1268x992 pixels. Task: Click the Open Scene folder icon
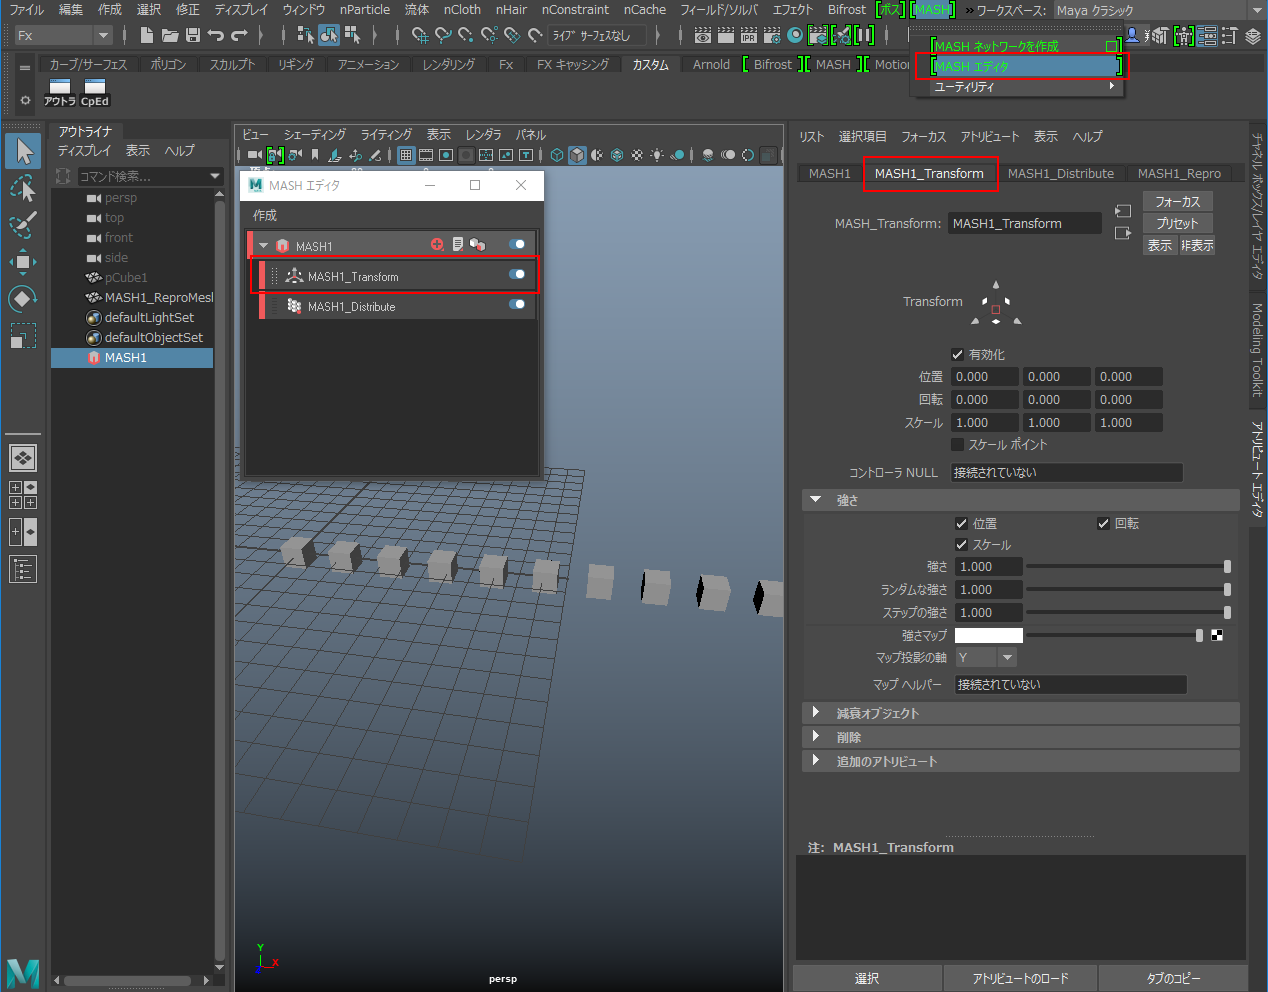170,35
